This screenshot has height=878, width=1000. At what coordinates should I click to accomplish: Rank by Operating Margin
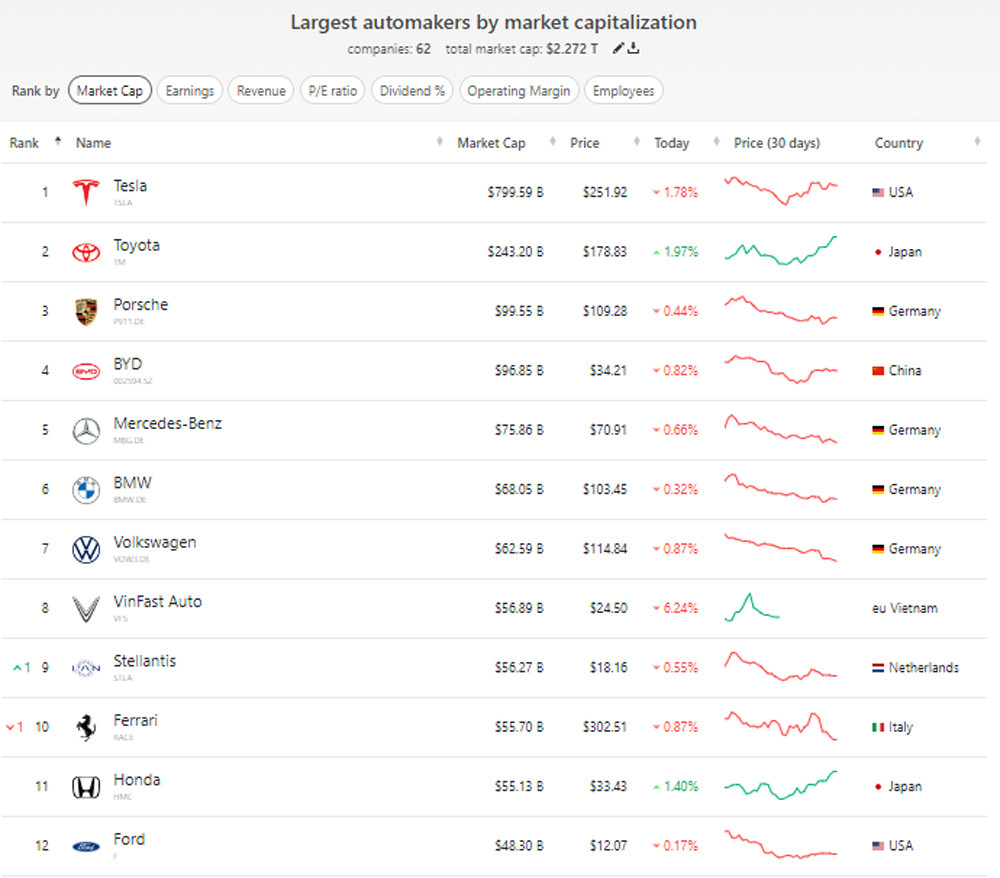pyautogui.click(x=519, y=91)
